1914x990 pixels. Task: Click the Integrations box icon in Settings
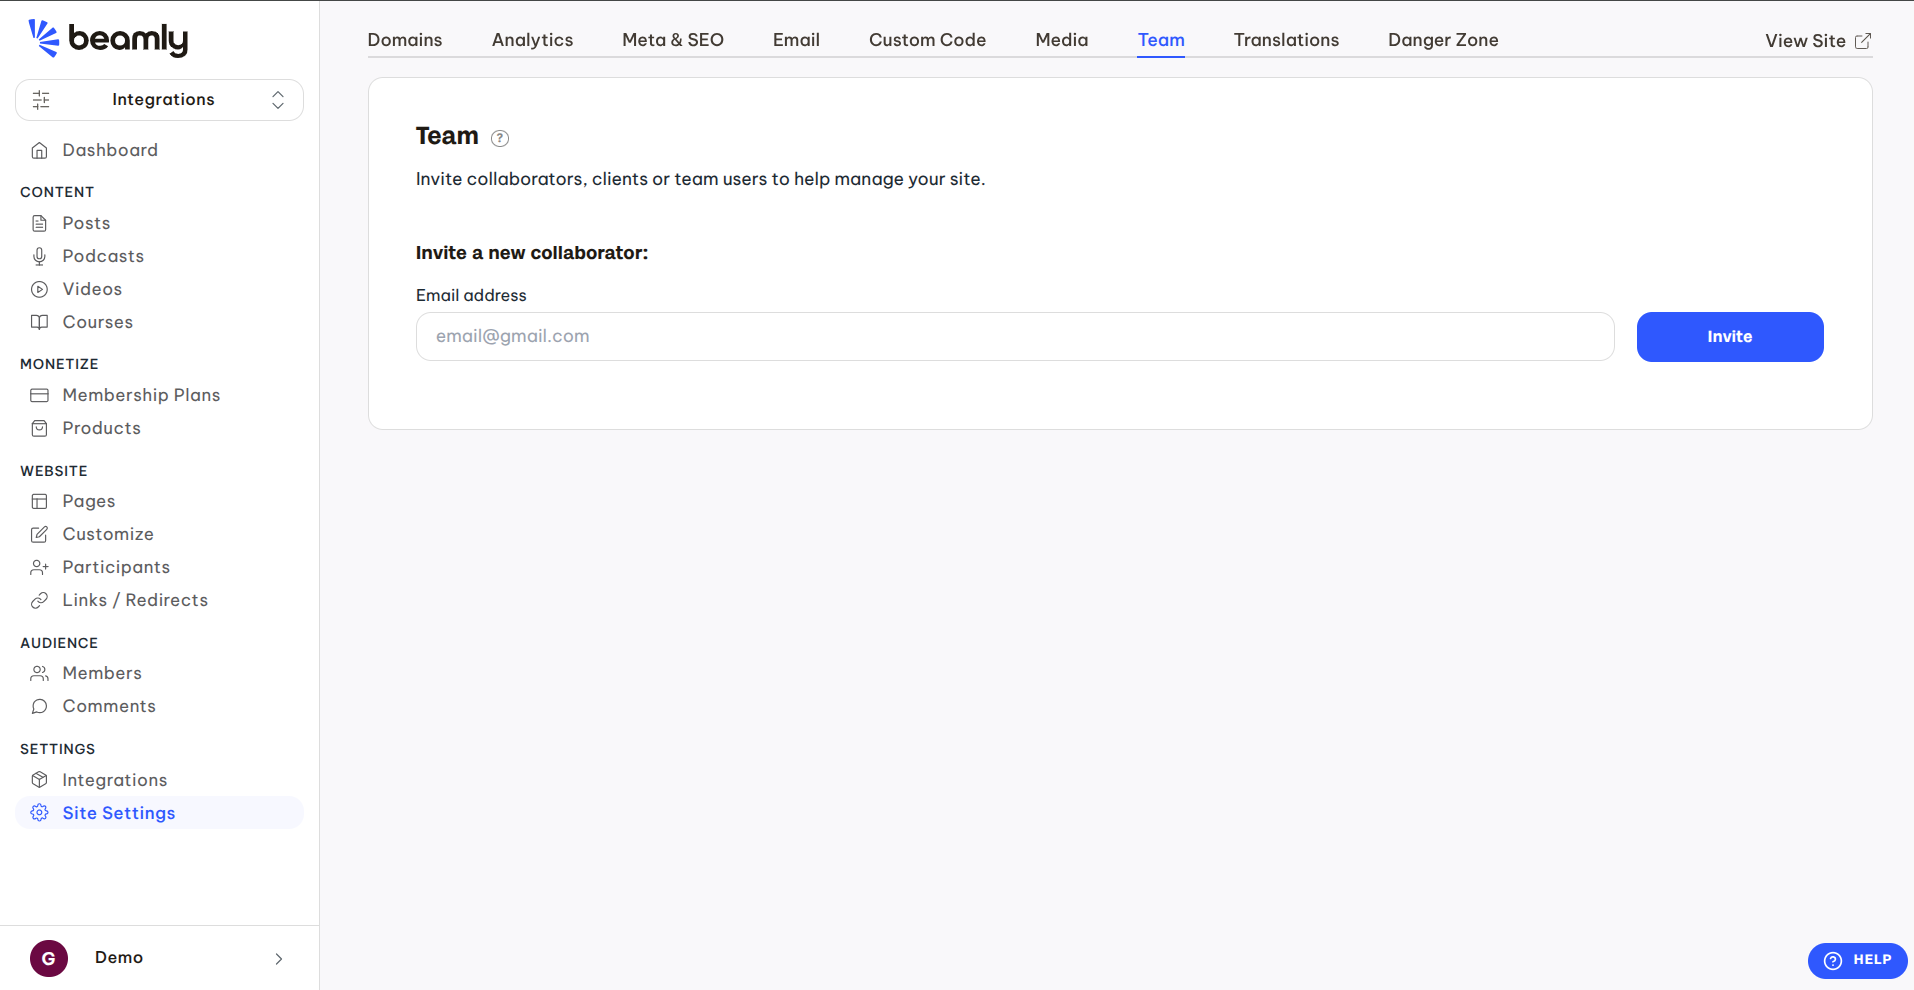click(40, 780)
